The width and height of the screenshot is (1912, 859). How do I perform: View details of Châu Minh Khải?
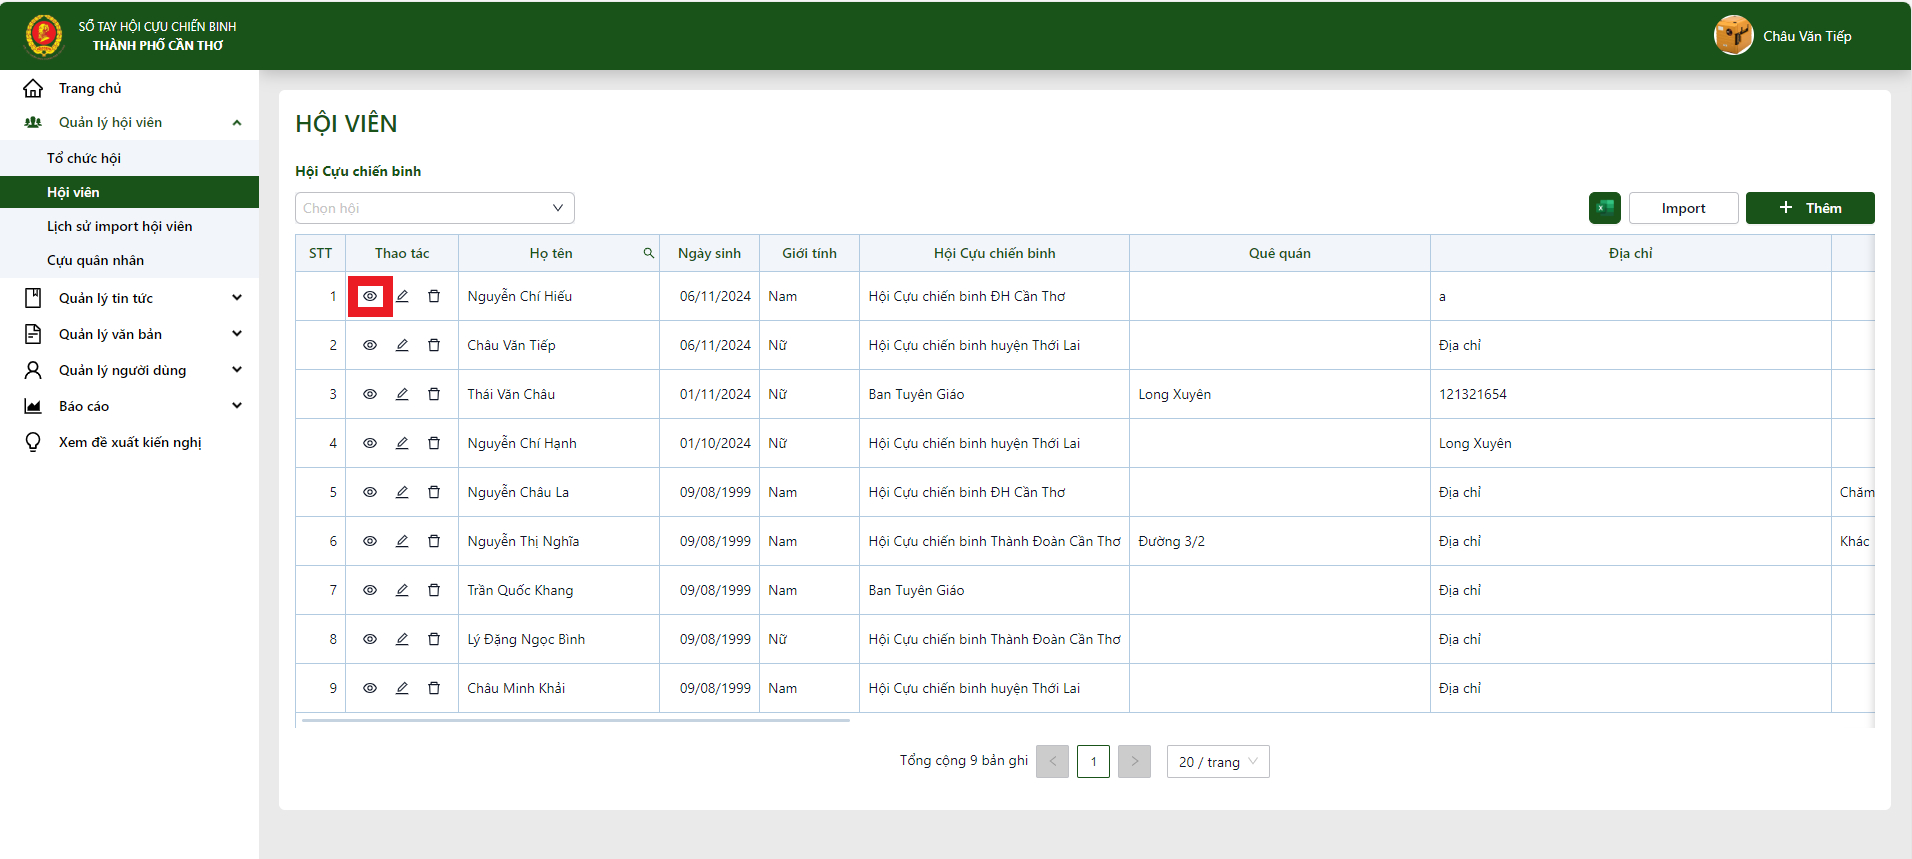[370, 688]
